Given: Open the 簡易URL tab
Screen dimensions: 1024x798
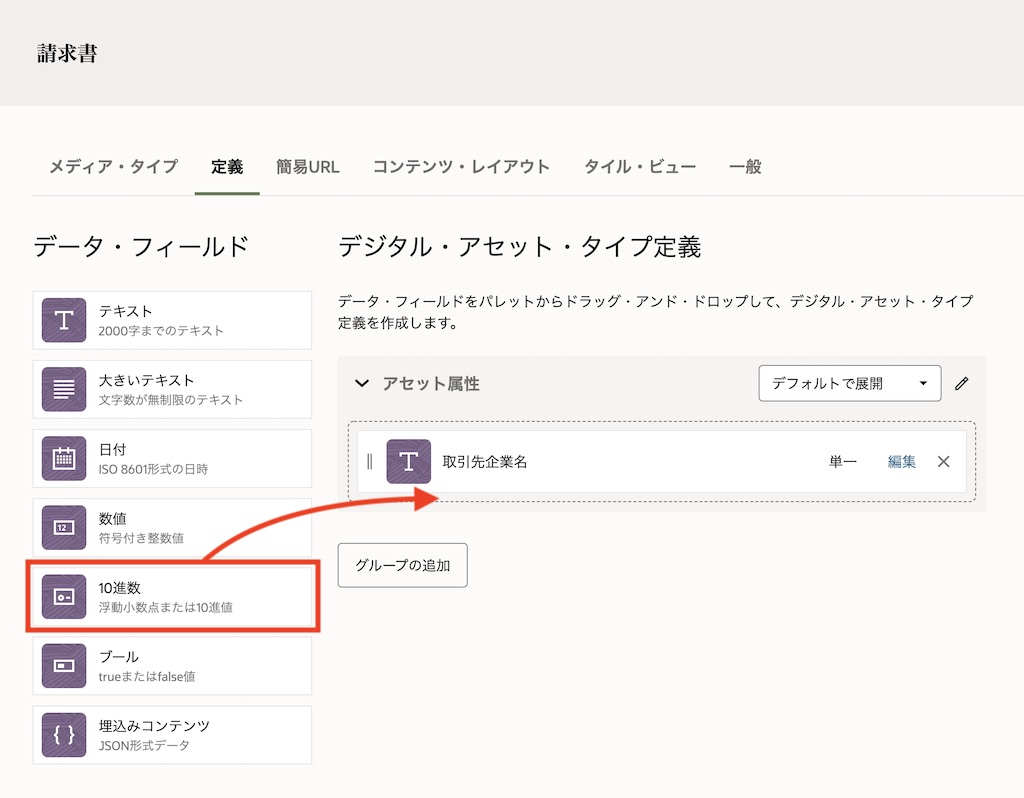Looking at the screenshot, I should coord(308,167).
